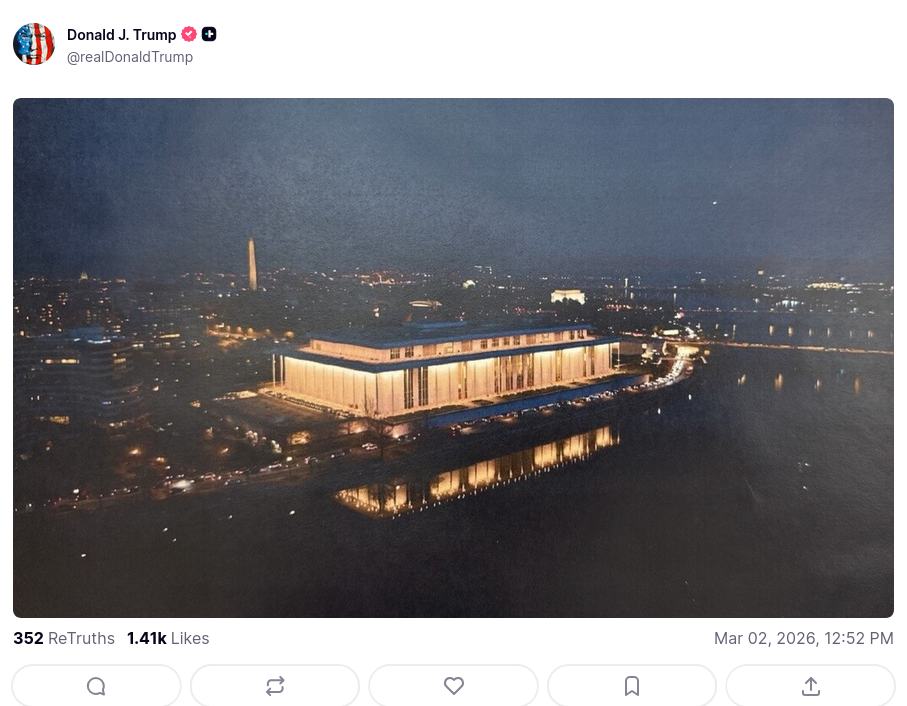The height and width of the screenshot is (706, 907).
Task: Like the post with the heart icon
Action: pos(454,686)
